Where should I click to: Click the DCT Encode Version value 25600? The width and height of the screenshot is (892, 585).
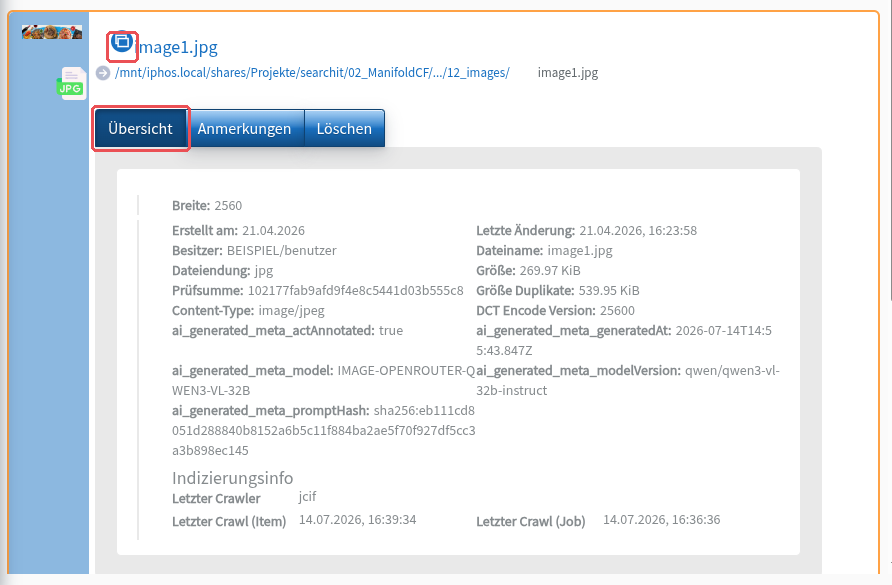tap(617, 311)
